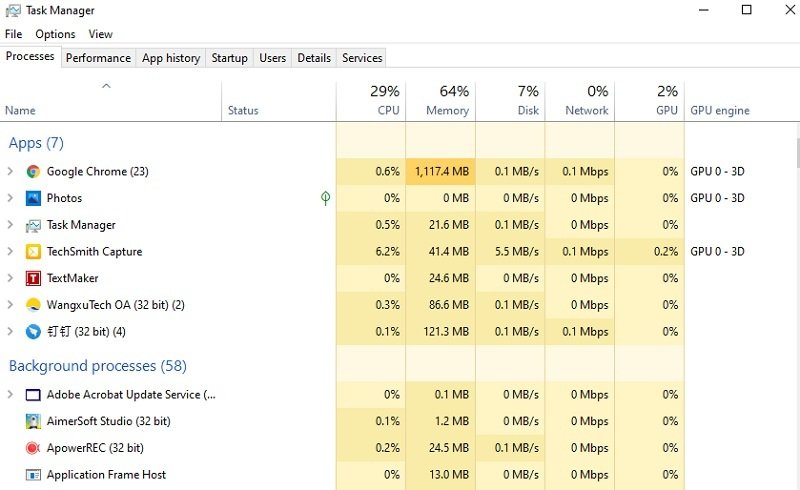Viewport: 800px width, 490px height.
Task: Select the Processes tab
Action: point(30,56)
